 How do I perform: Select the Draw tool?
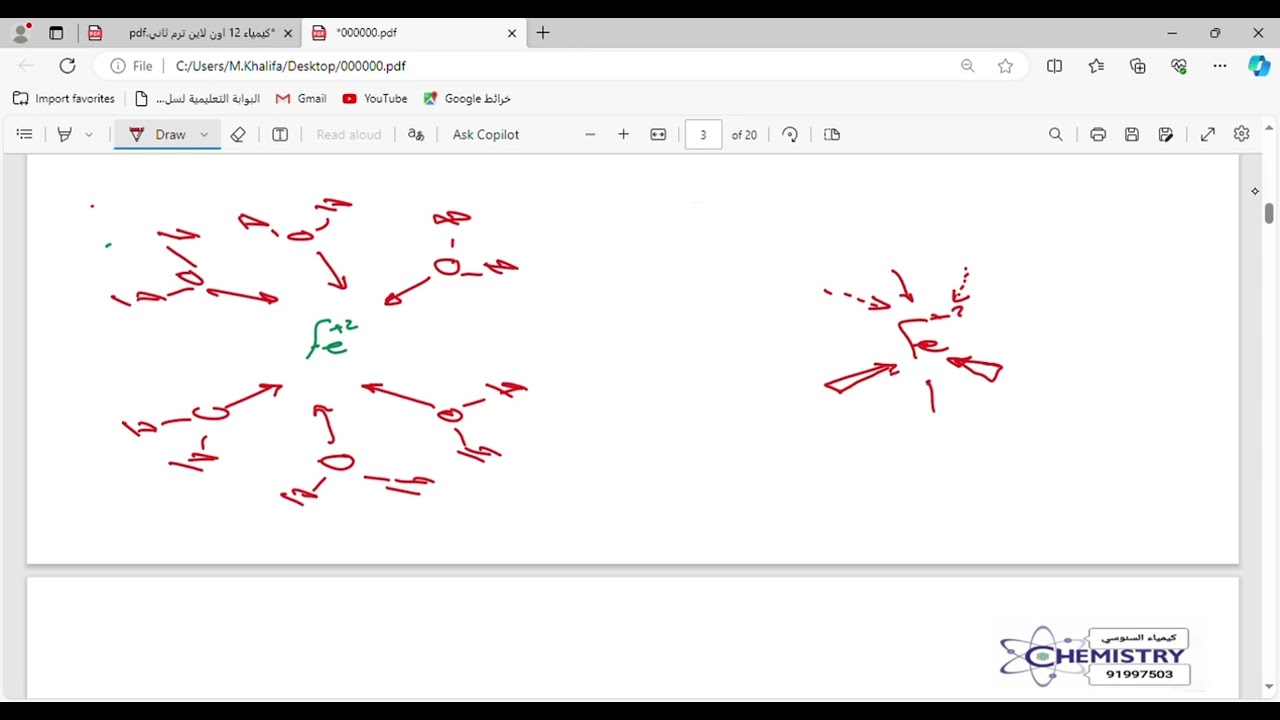click(158, 134)
